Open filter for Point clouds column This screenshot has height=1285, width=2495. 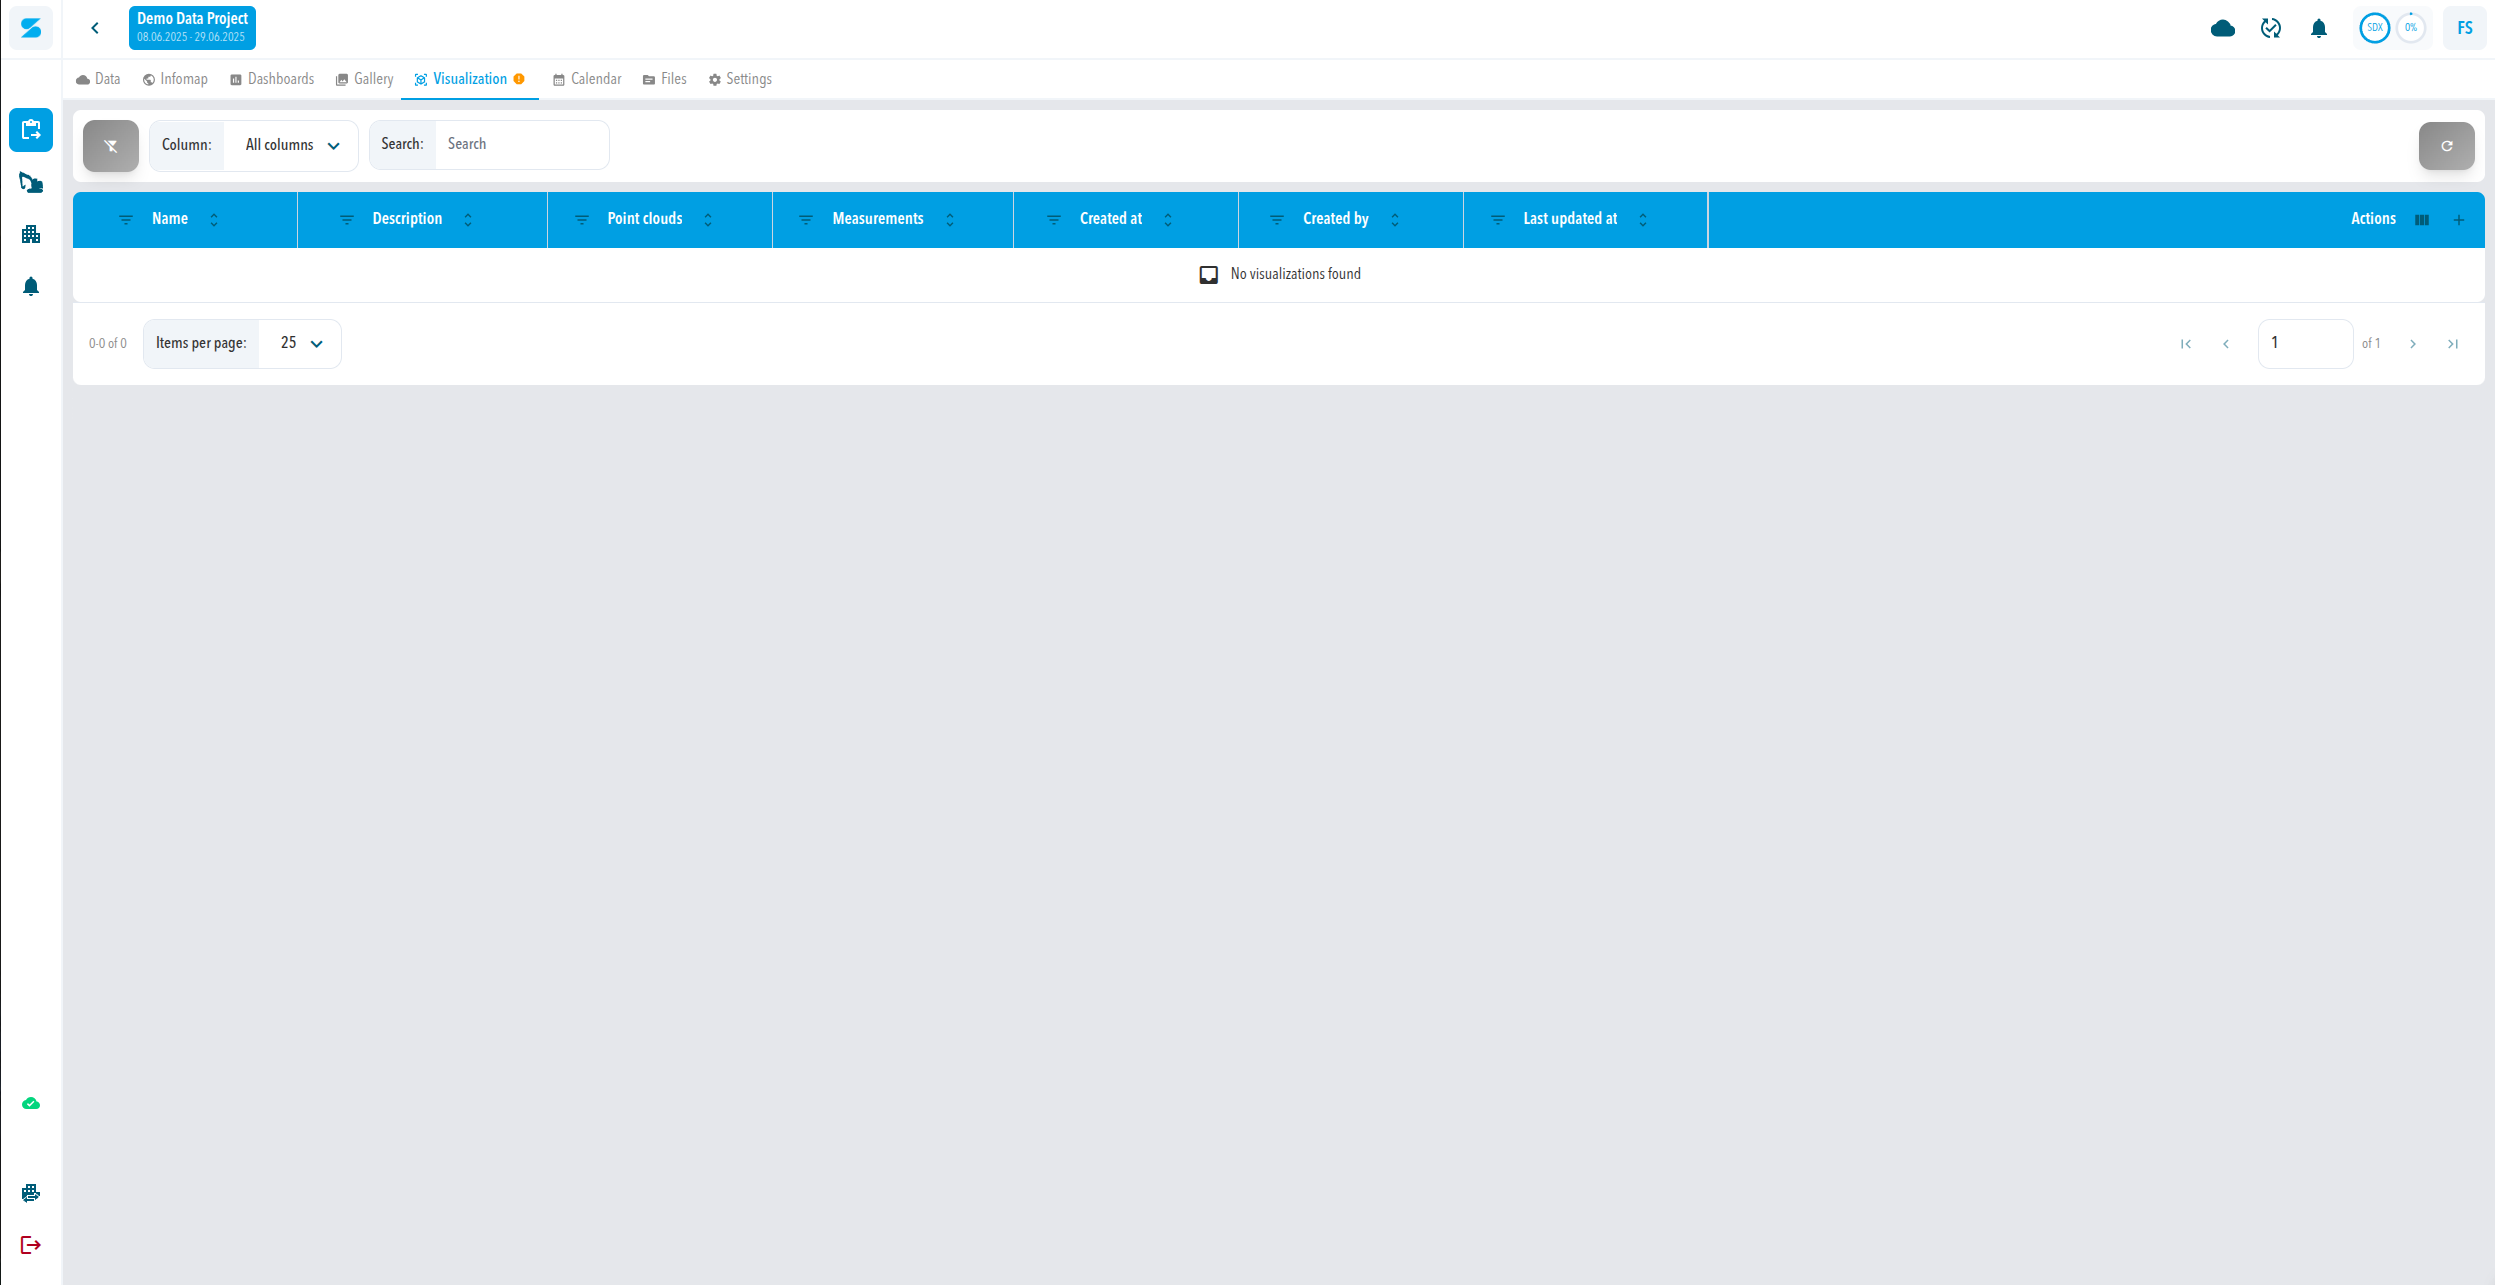[582, 220]
